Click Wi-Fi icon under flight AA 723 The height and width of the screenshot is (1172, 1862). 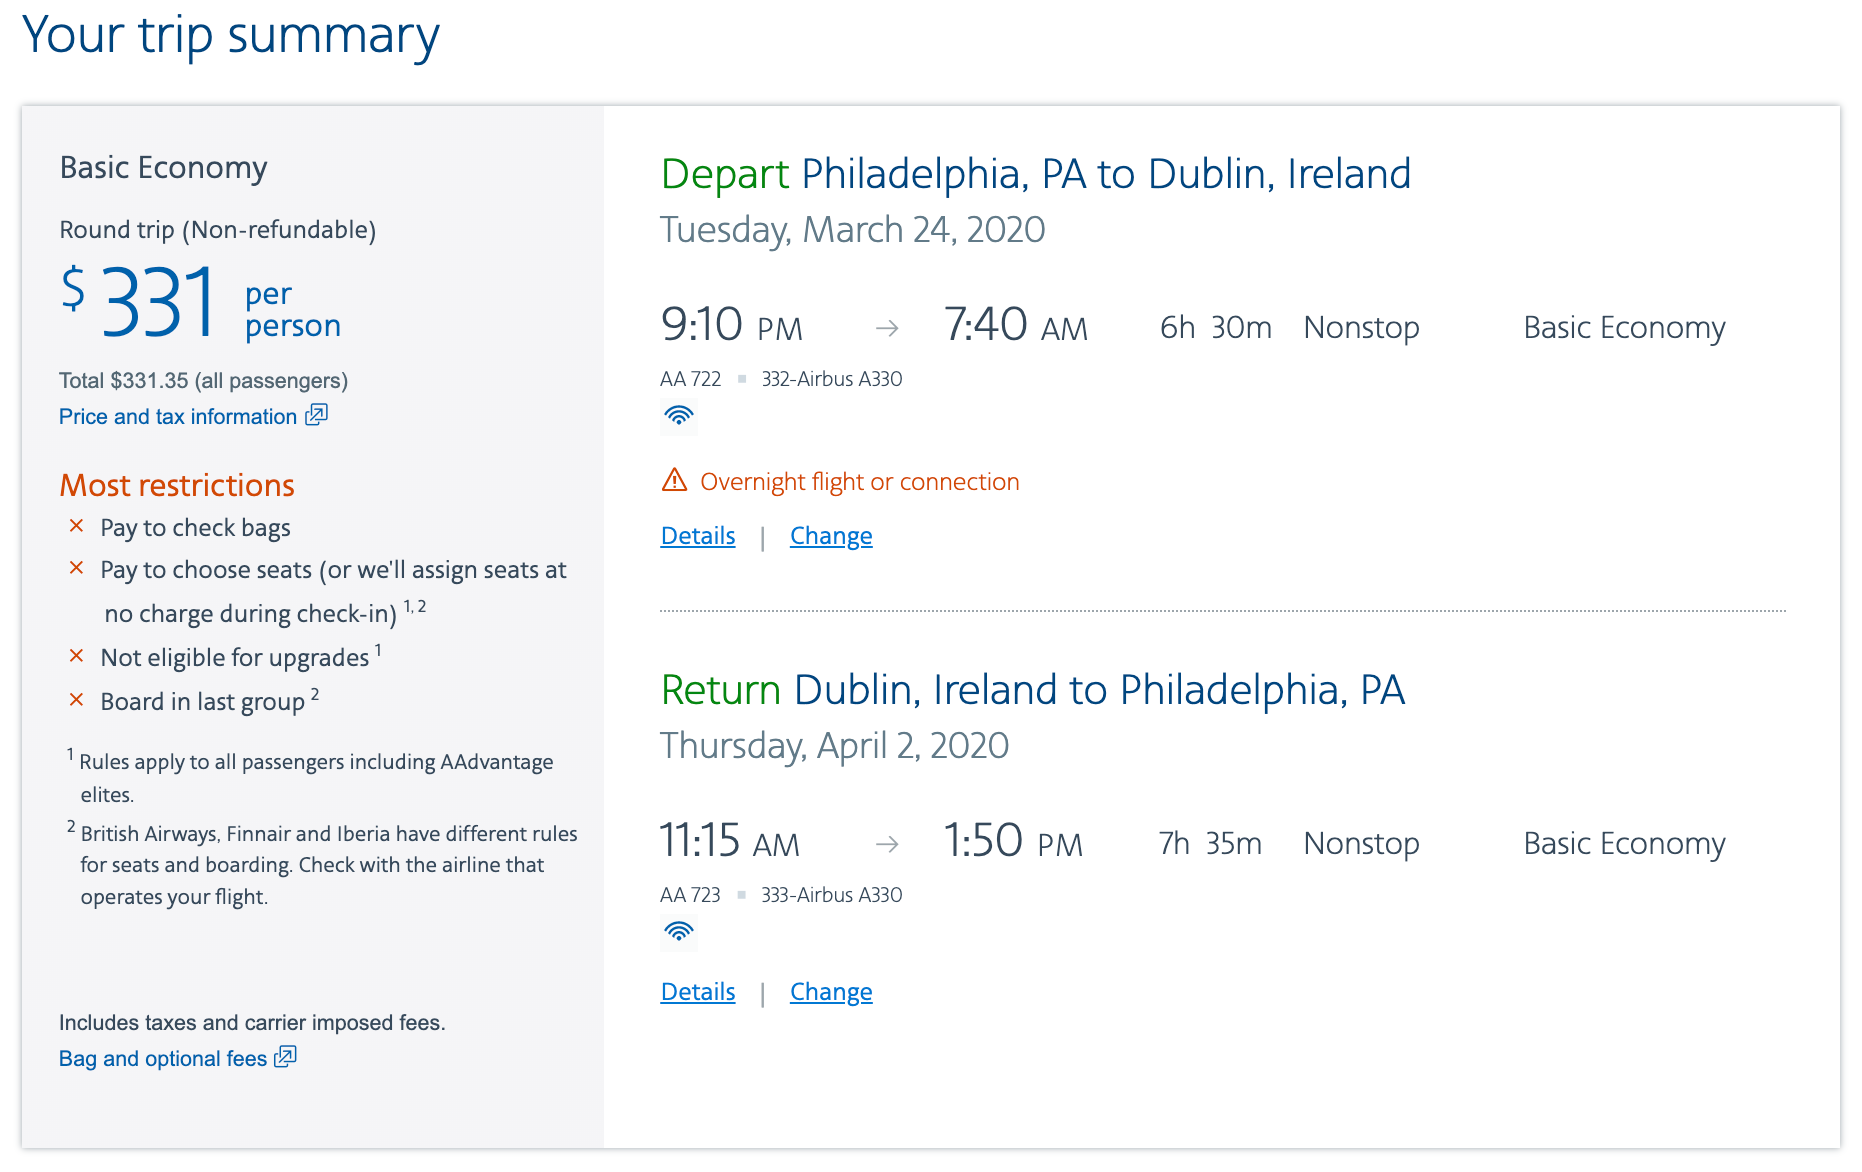679,931
